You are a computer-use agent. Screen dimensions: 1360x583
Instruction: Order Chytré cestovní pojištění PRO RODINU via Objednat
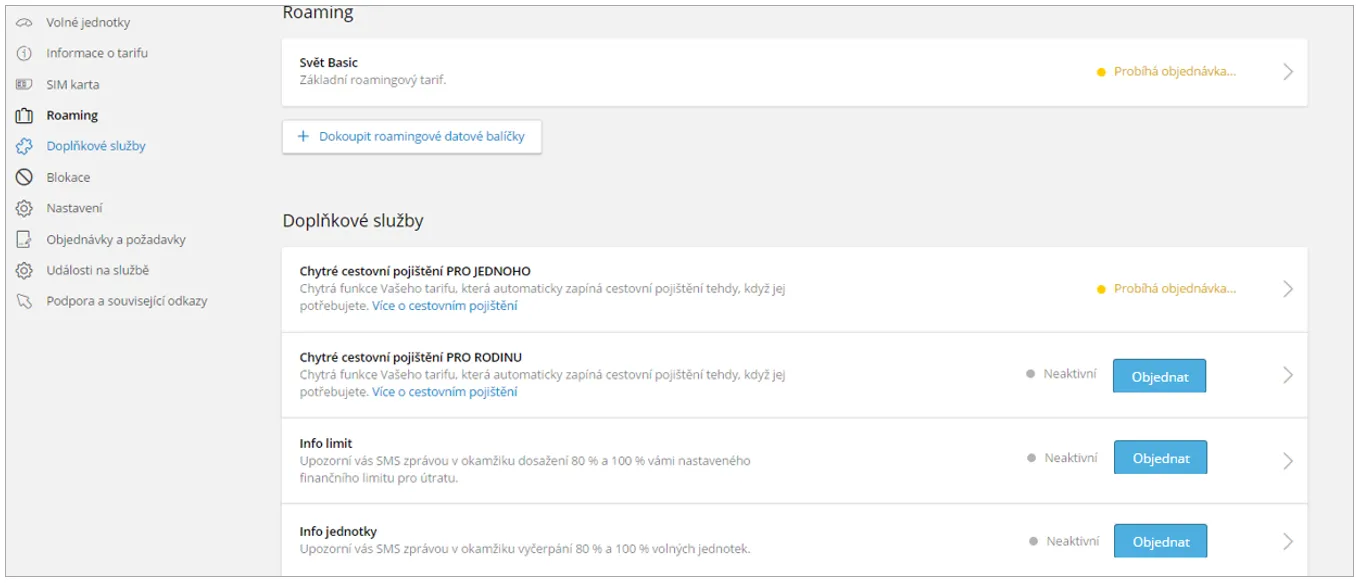click(x=1160, y=377)
